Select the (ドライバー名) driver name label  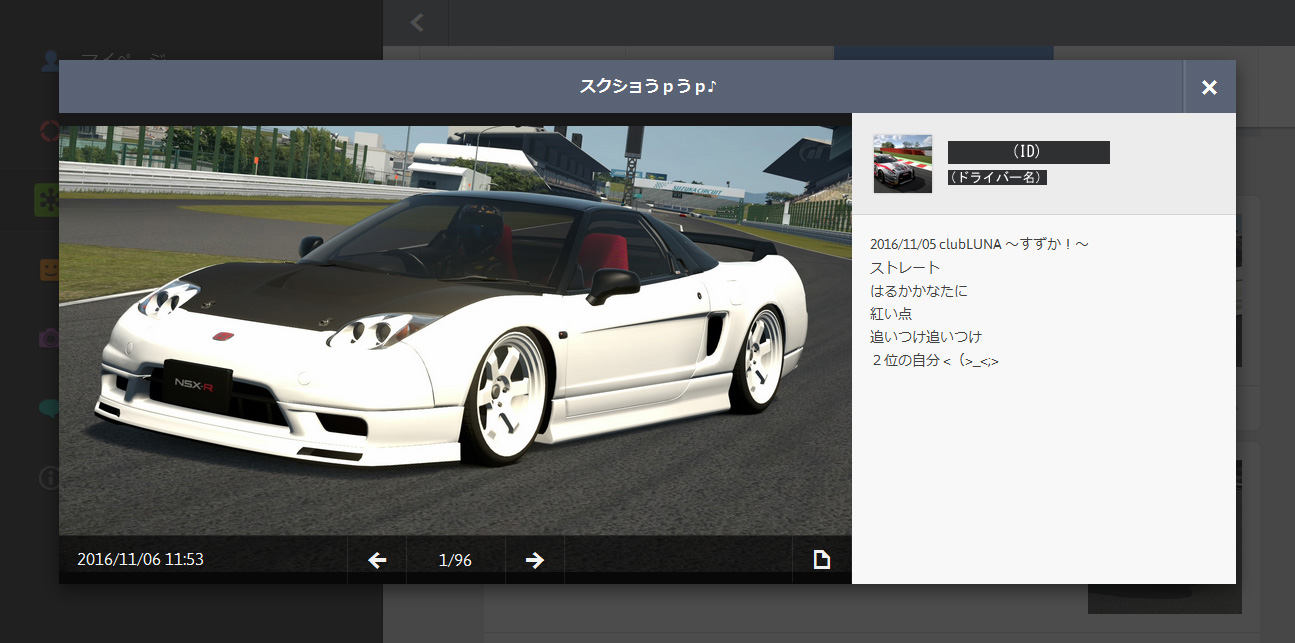pyautogui.click(x=997, y=177)
